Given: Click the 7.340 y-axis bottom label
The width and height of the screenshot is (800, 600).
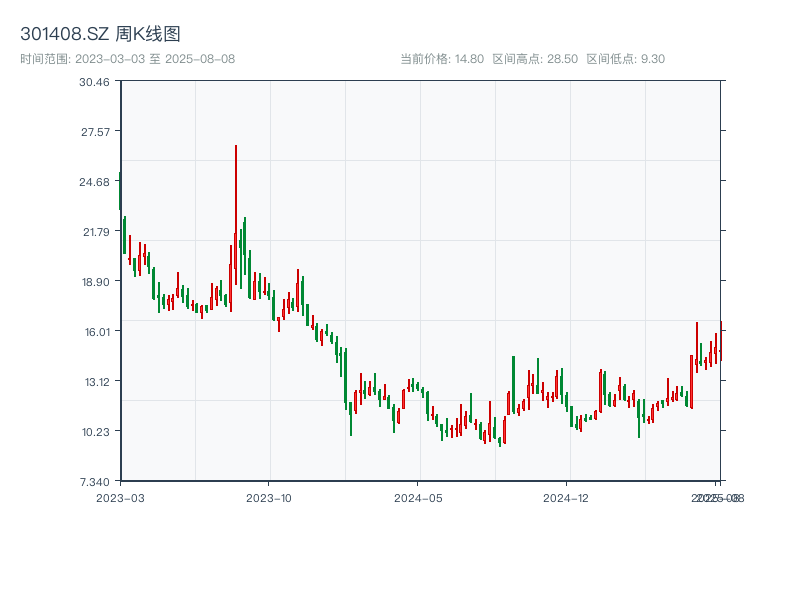Looking at the screenshot, I should (95, 481).
